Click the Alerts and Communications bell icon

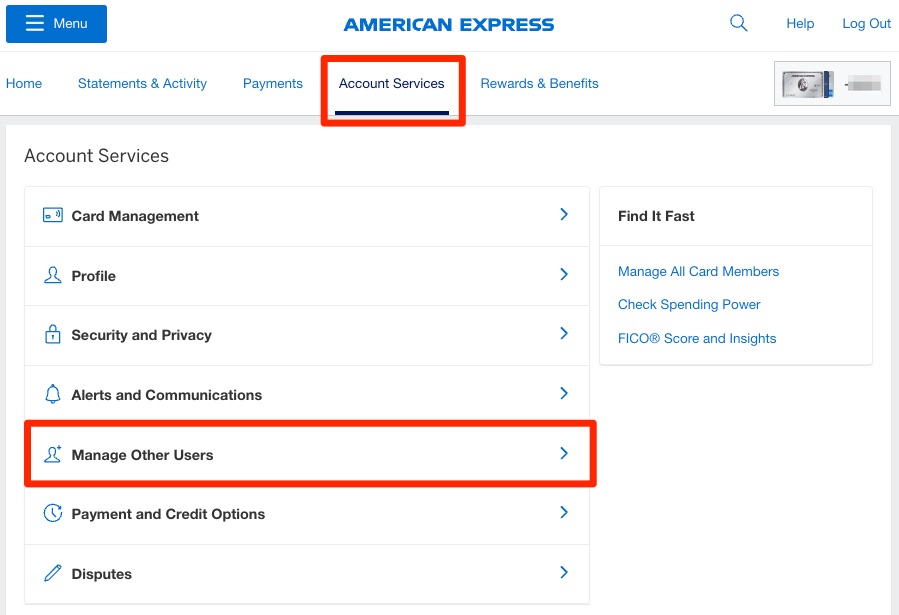52,394
